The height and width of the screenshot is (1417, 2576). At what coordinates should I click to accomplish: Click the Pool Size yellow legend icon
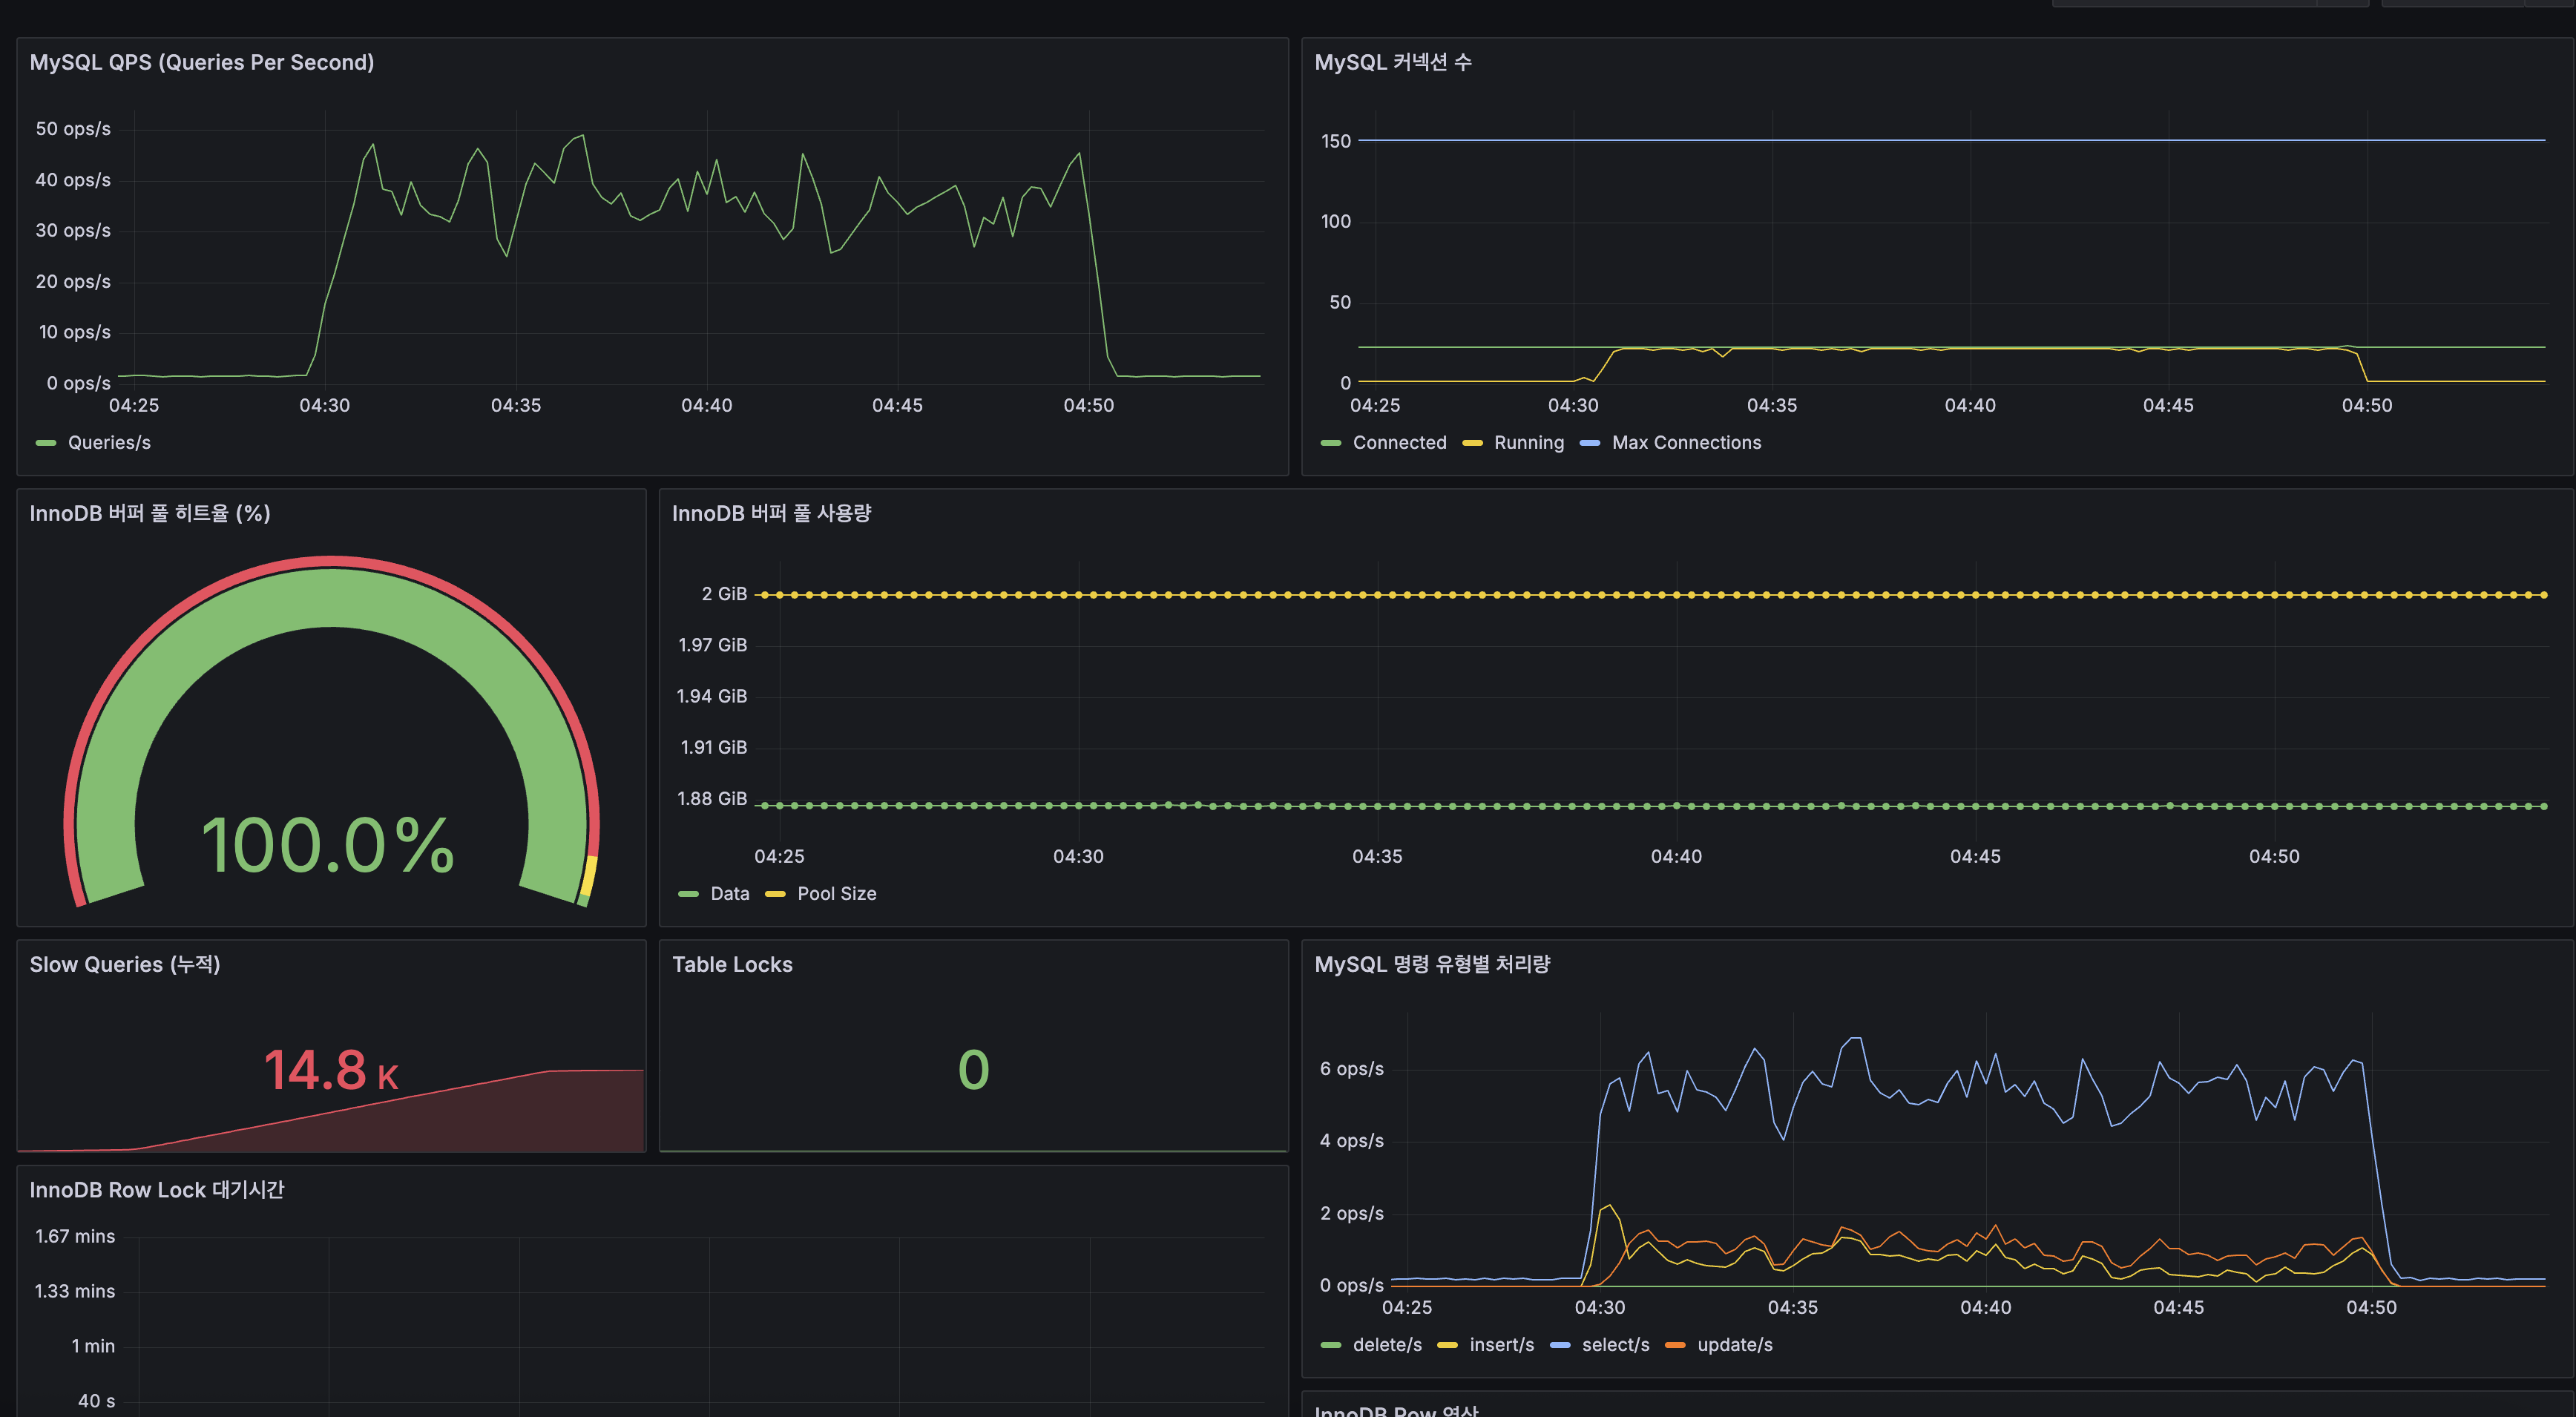775,894
